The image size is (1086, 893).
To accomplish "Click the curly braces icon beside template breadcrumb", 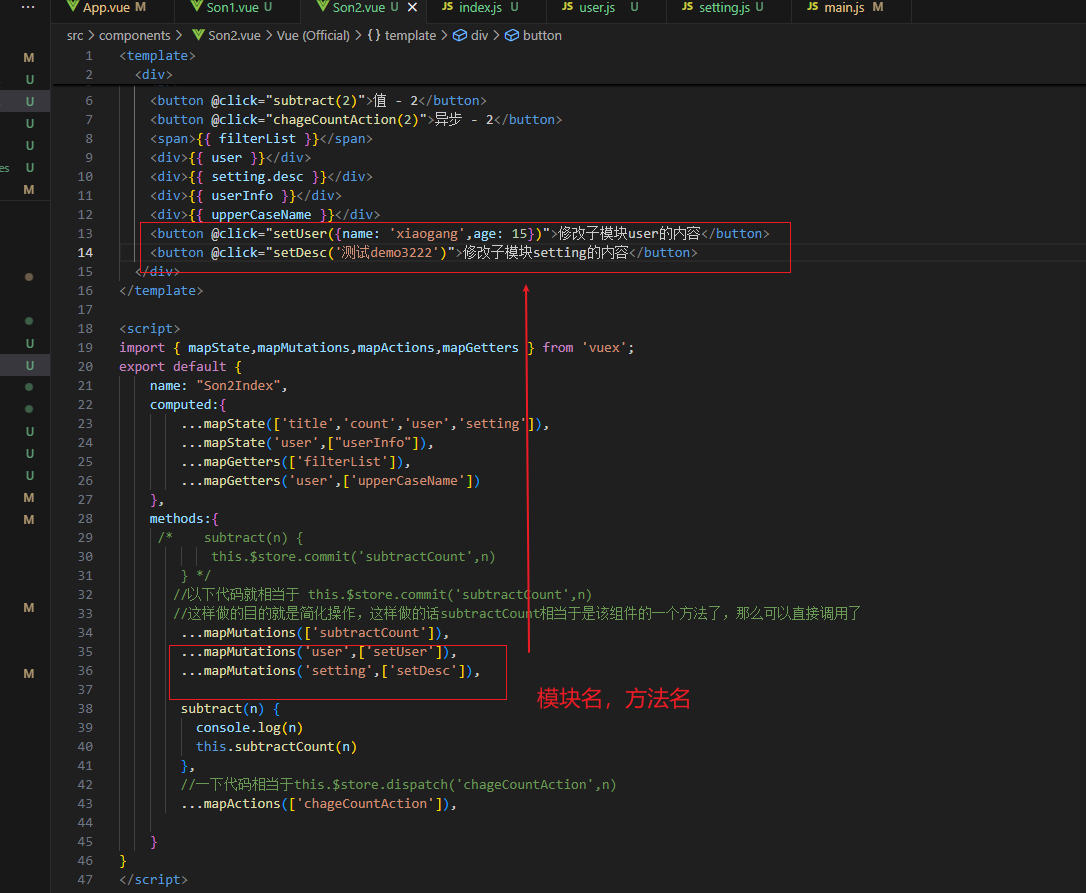I will (373, 35).
